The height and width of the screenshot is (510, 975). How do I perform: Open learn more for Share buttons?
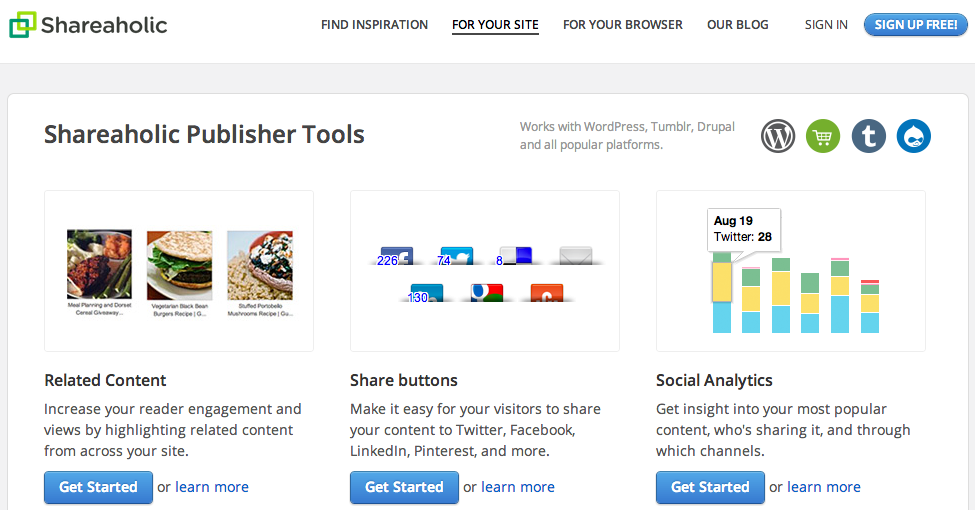pos(517,487)
